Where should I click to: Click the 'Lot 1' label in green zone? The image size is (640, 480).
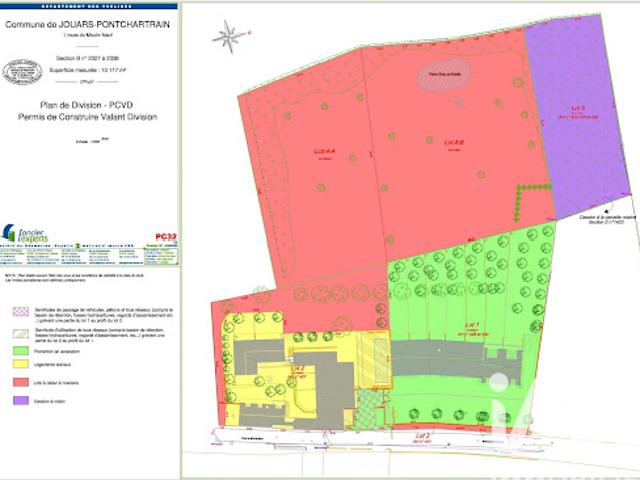472,325
